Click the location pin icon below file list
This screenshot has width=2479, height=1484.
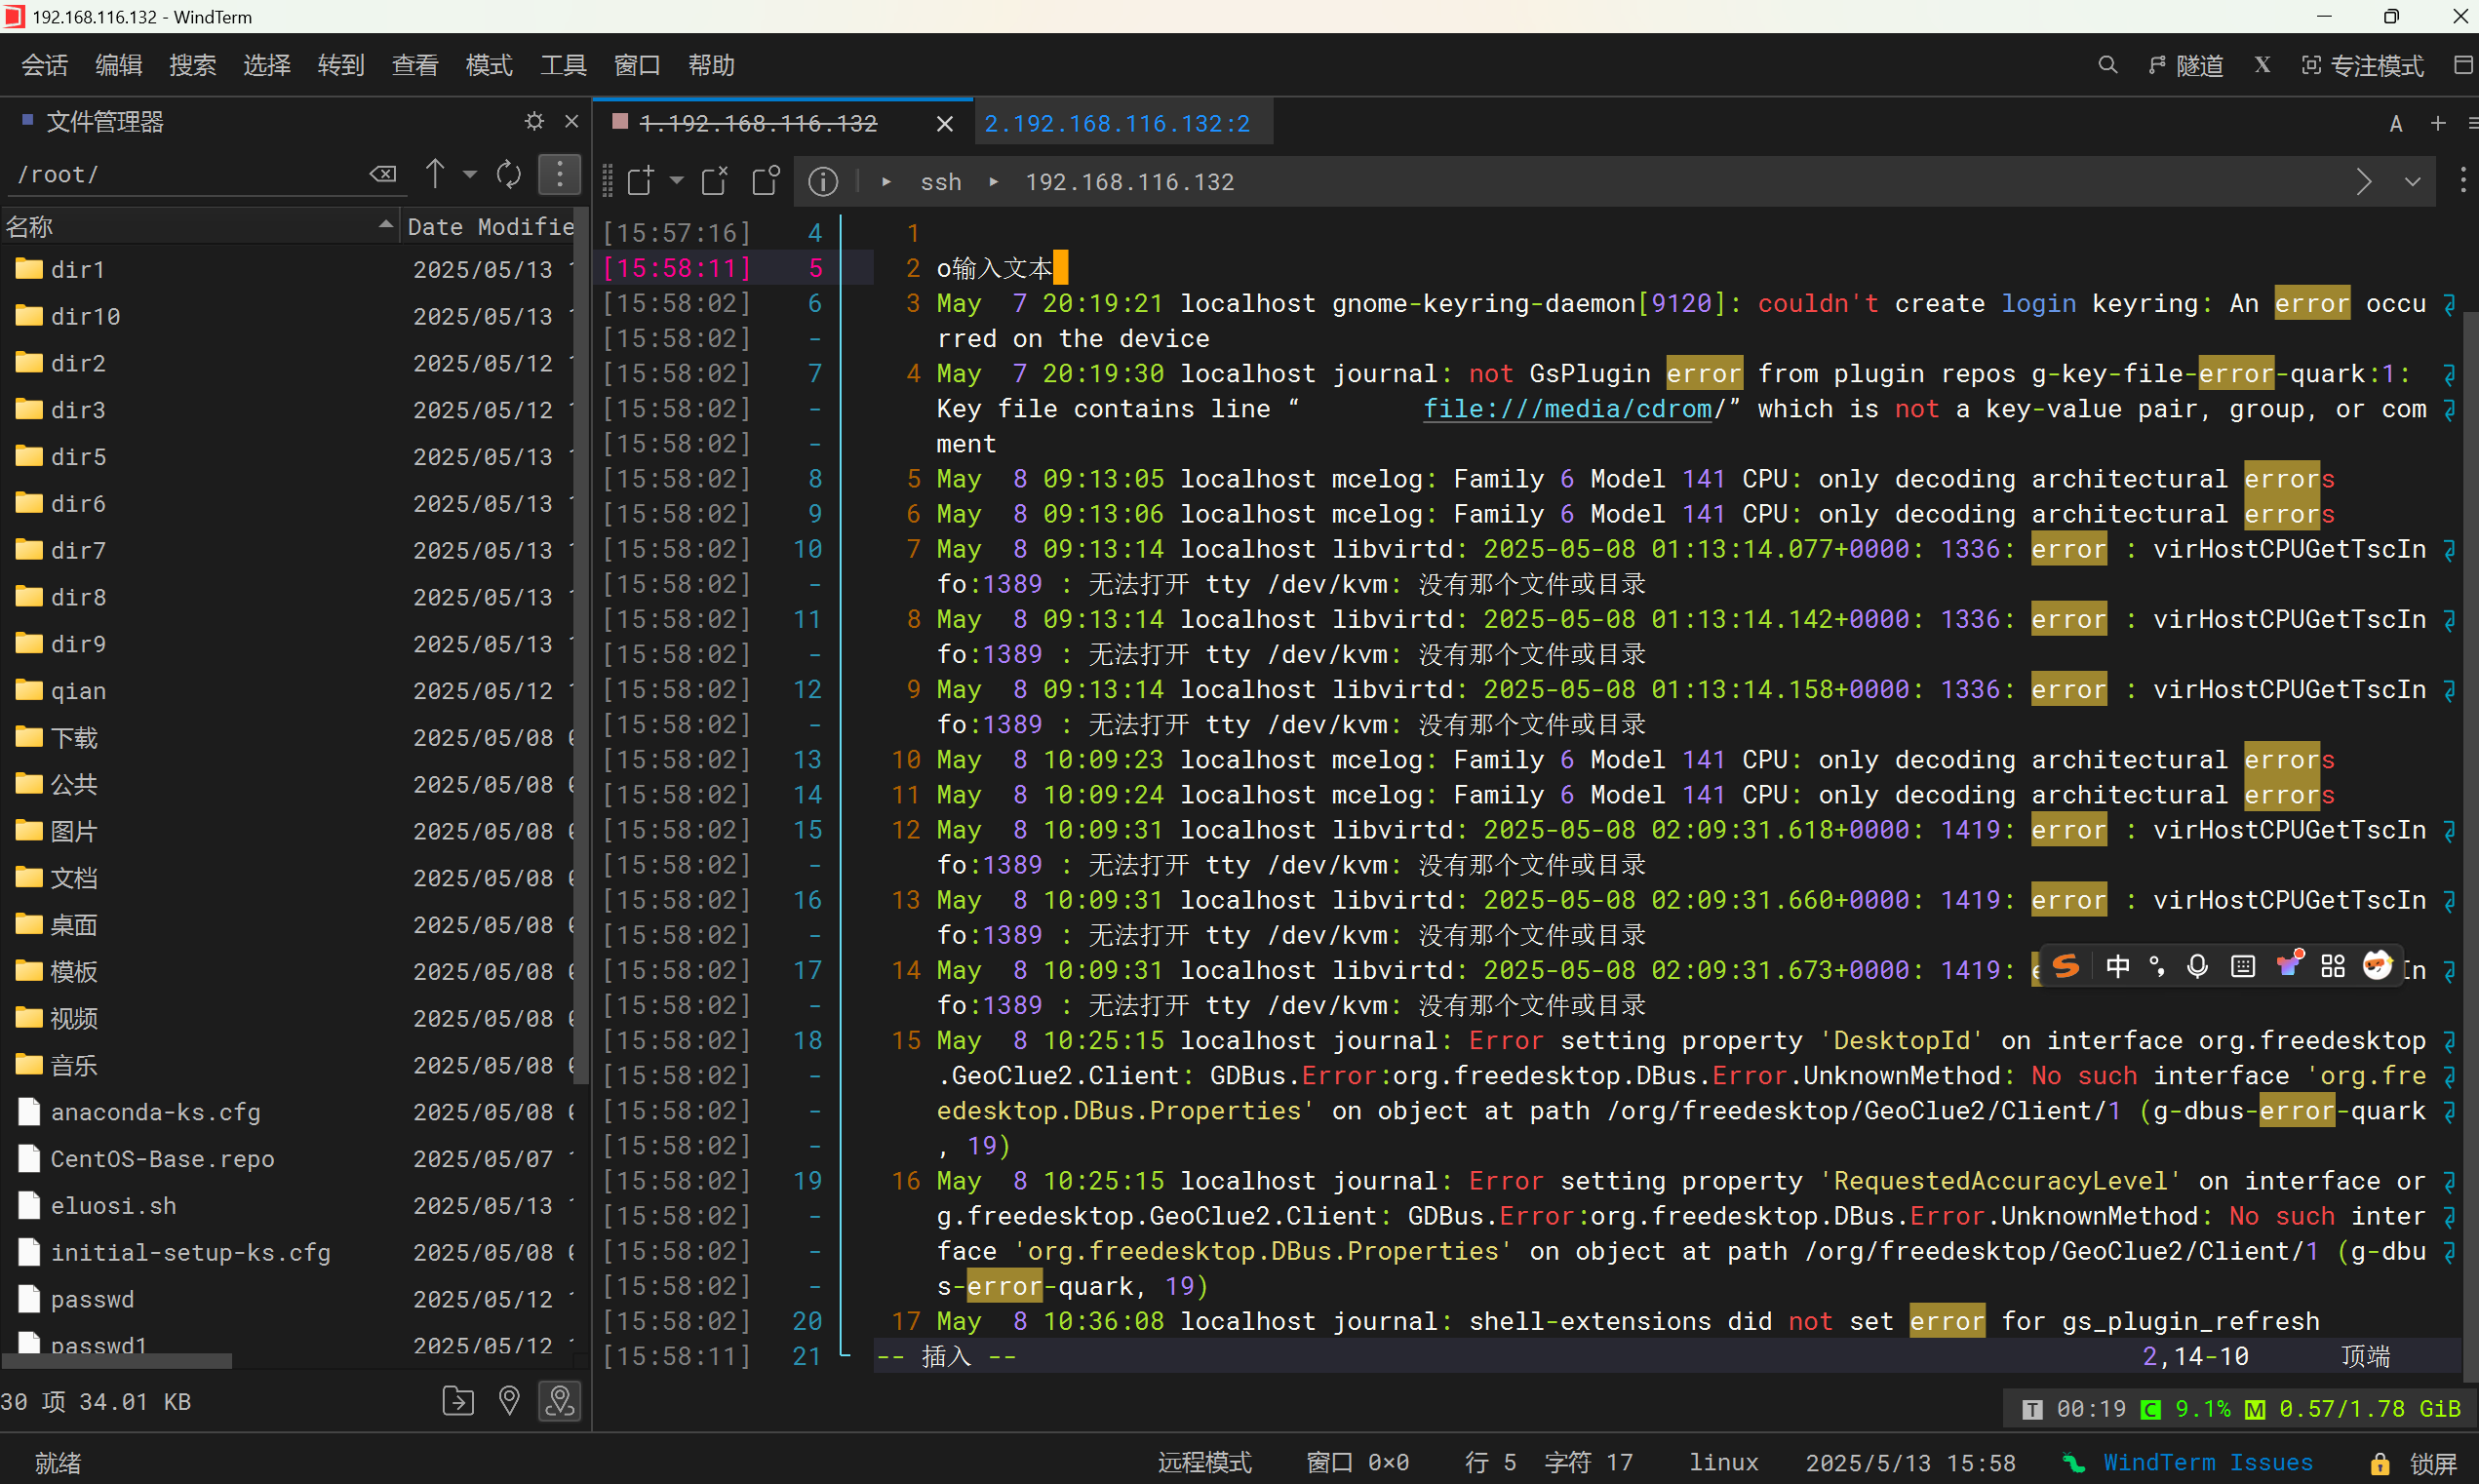point(509,1401)
